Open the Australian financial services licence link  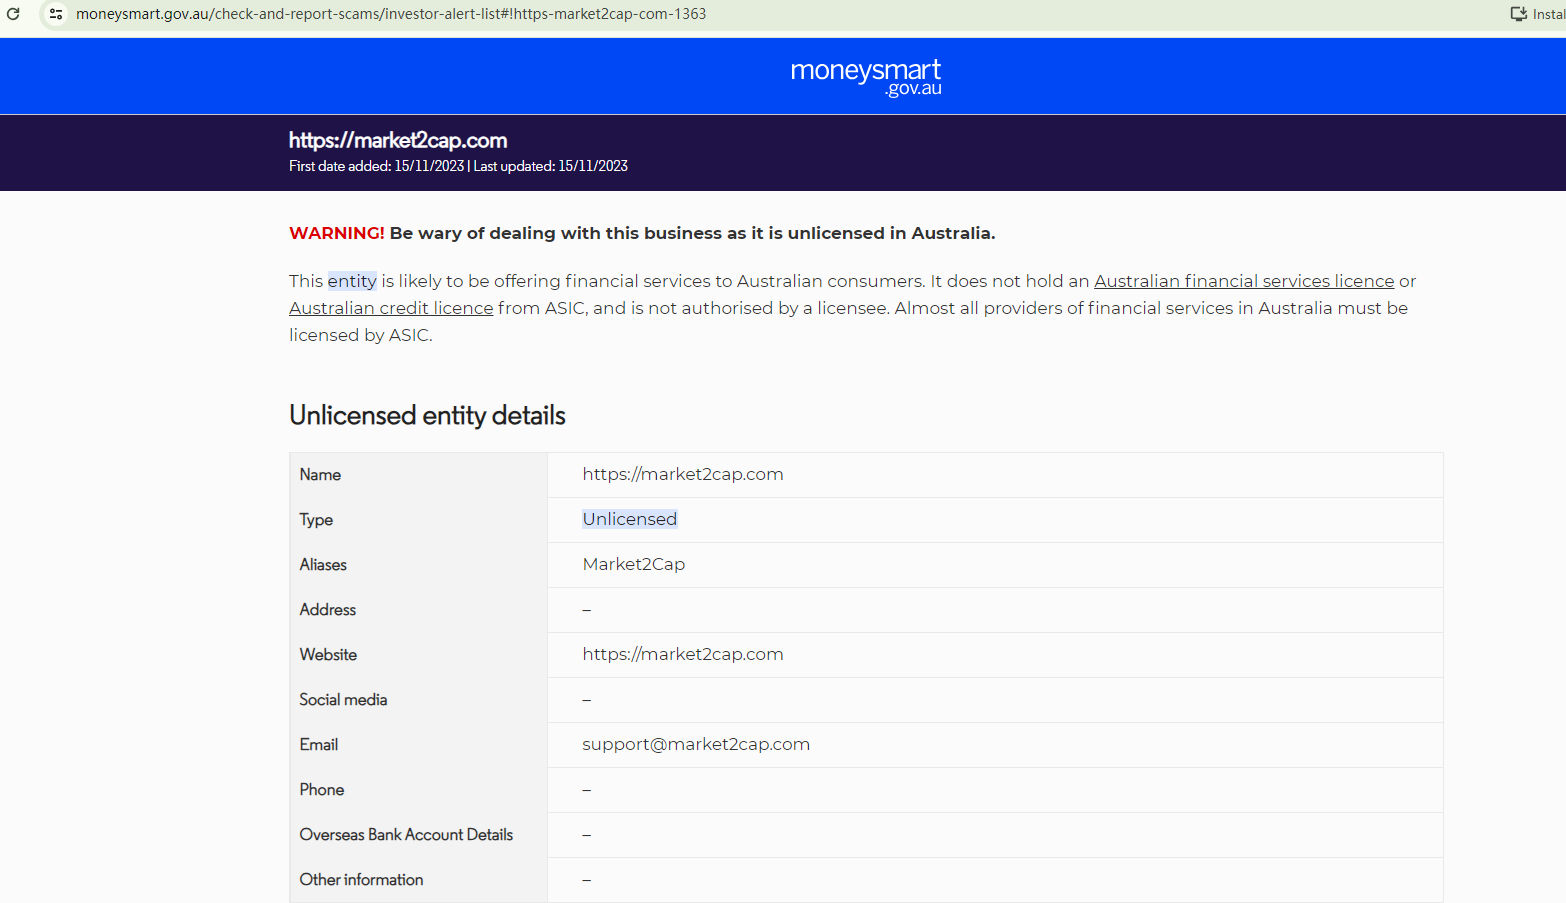(1244, 281)
